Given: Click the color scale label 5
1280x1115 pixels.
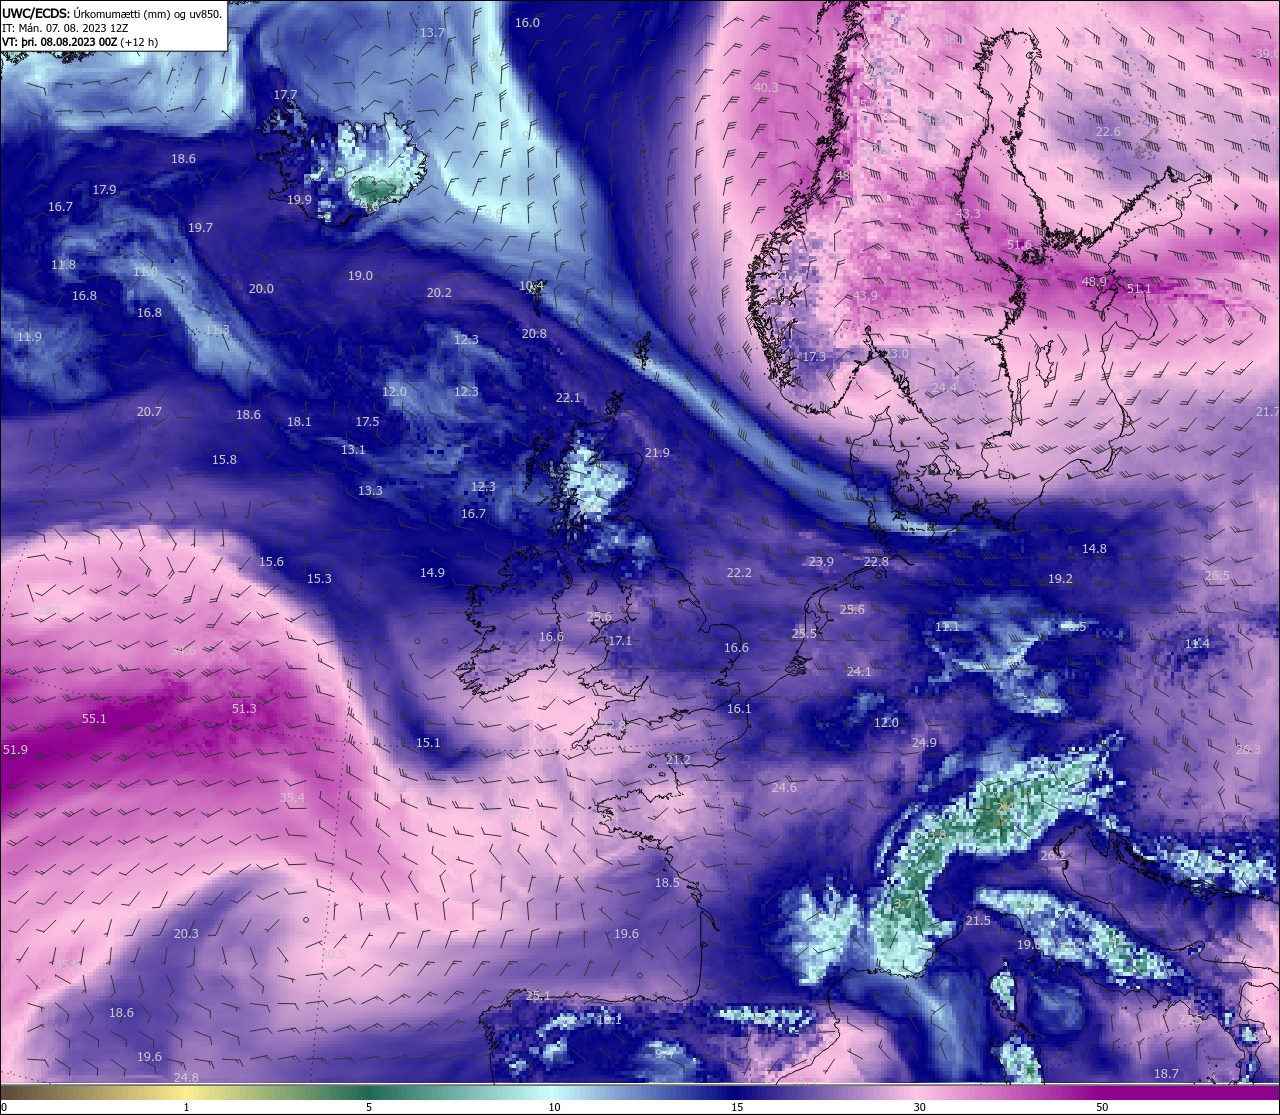Looking at the screenshot, I should coord(369,1107).
